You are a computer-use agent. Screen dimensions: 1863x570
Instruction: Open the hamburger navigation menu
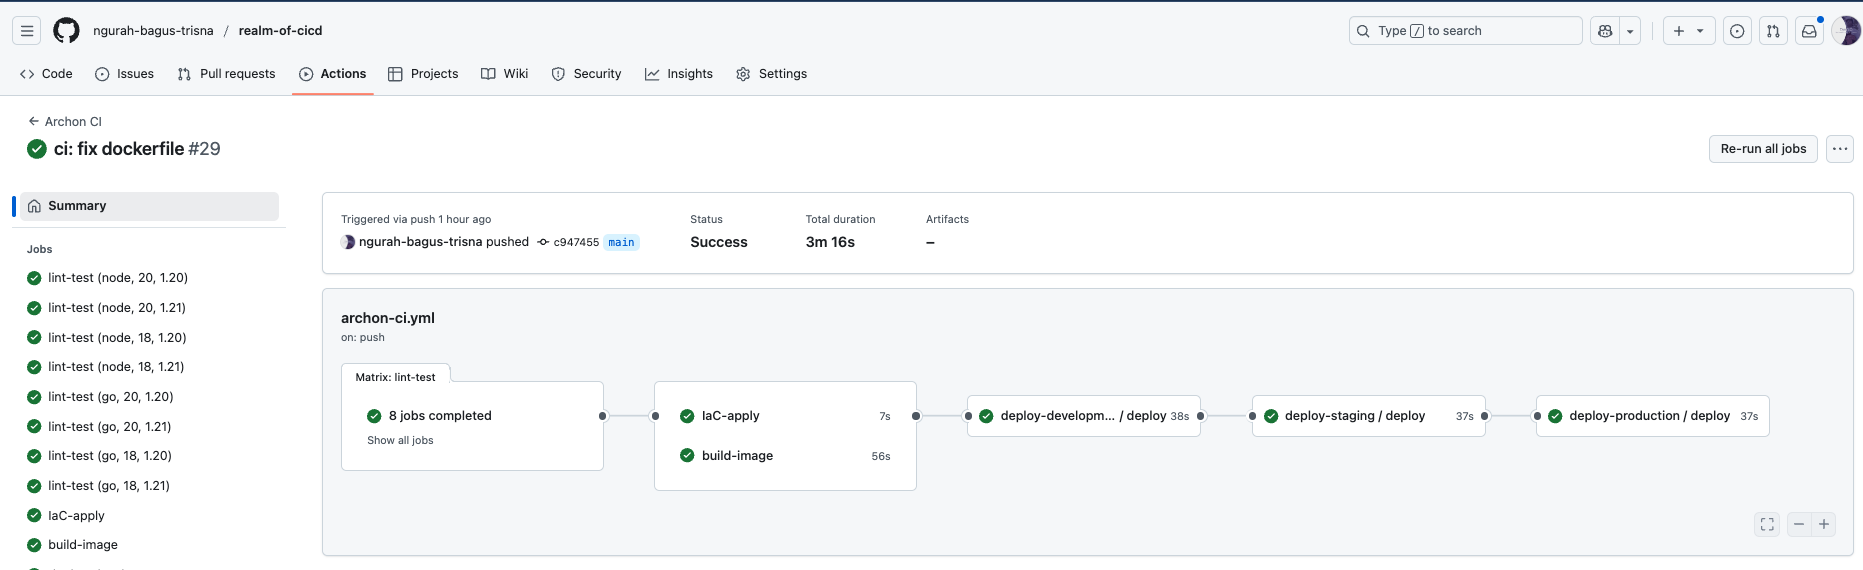tap(27, 31)
